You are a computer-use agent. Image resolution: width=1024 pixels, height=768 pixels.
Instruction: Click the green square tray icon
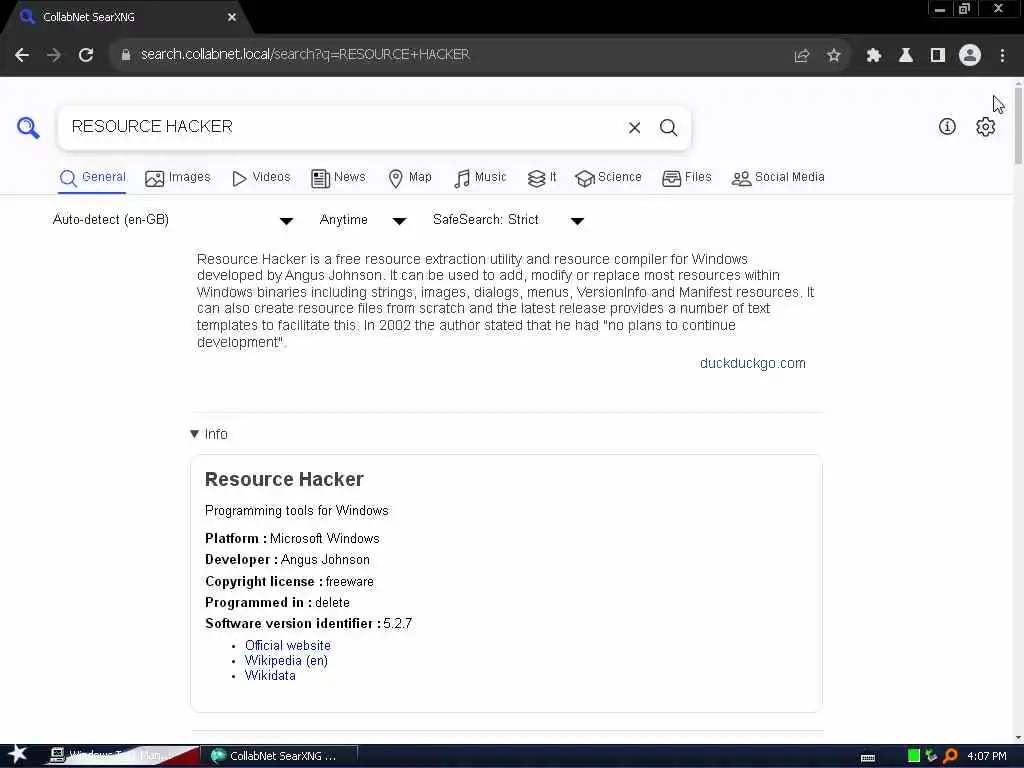(914, 756)
